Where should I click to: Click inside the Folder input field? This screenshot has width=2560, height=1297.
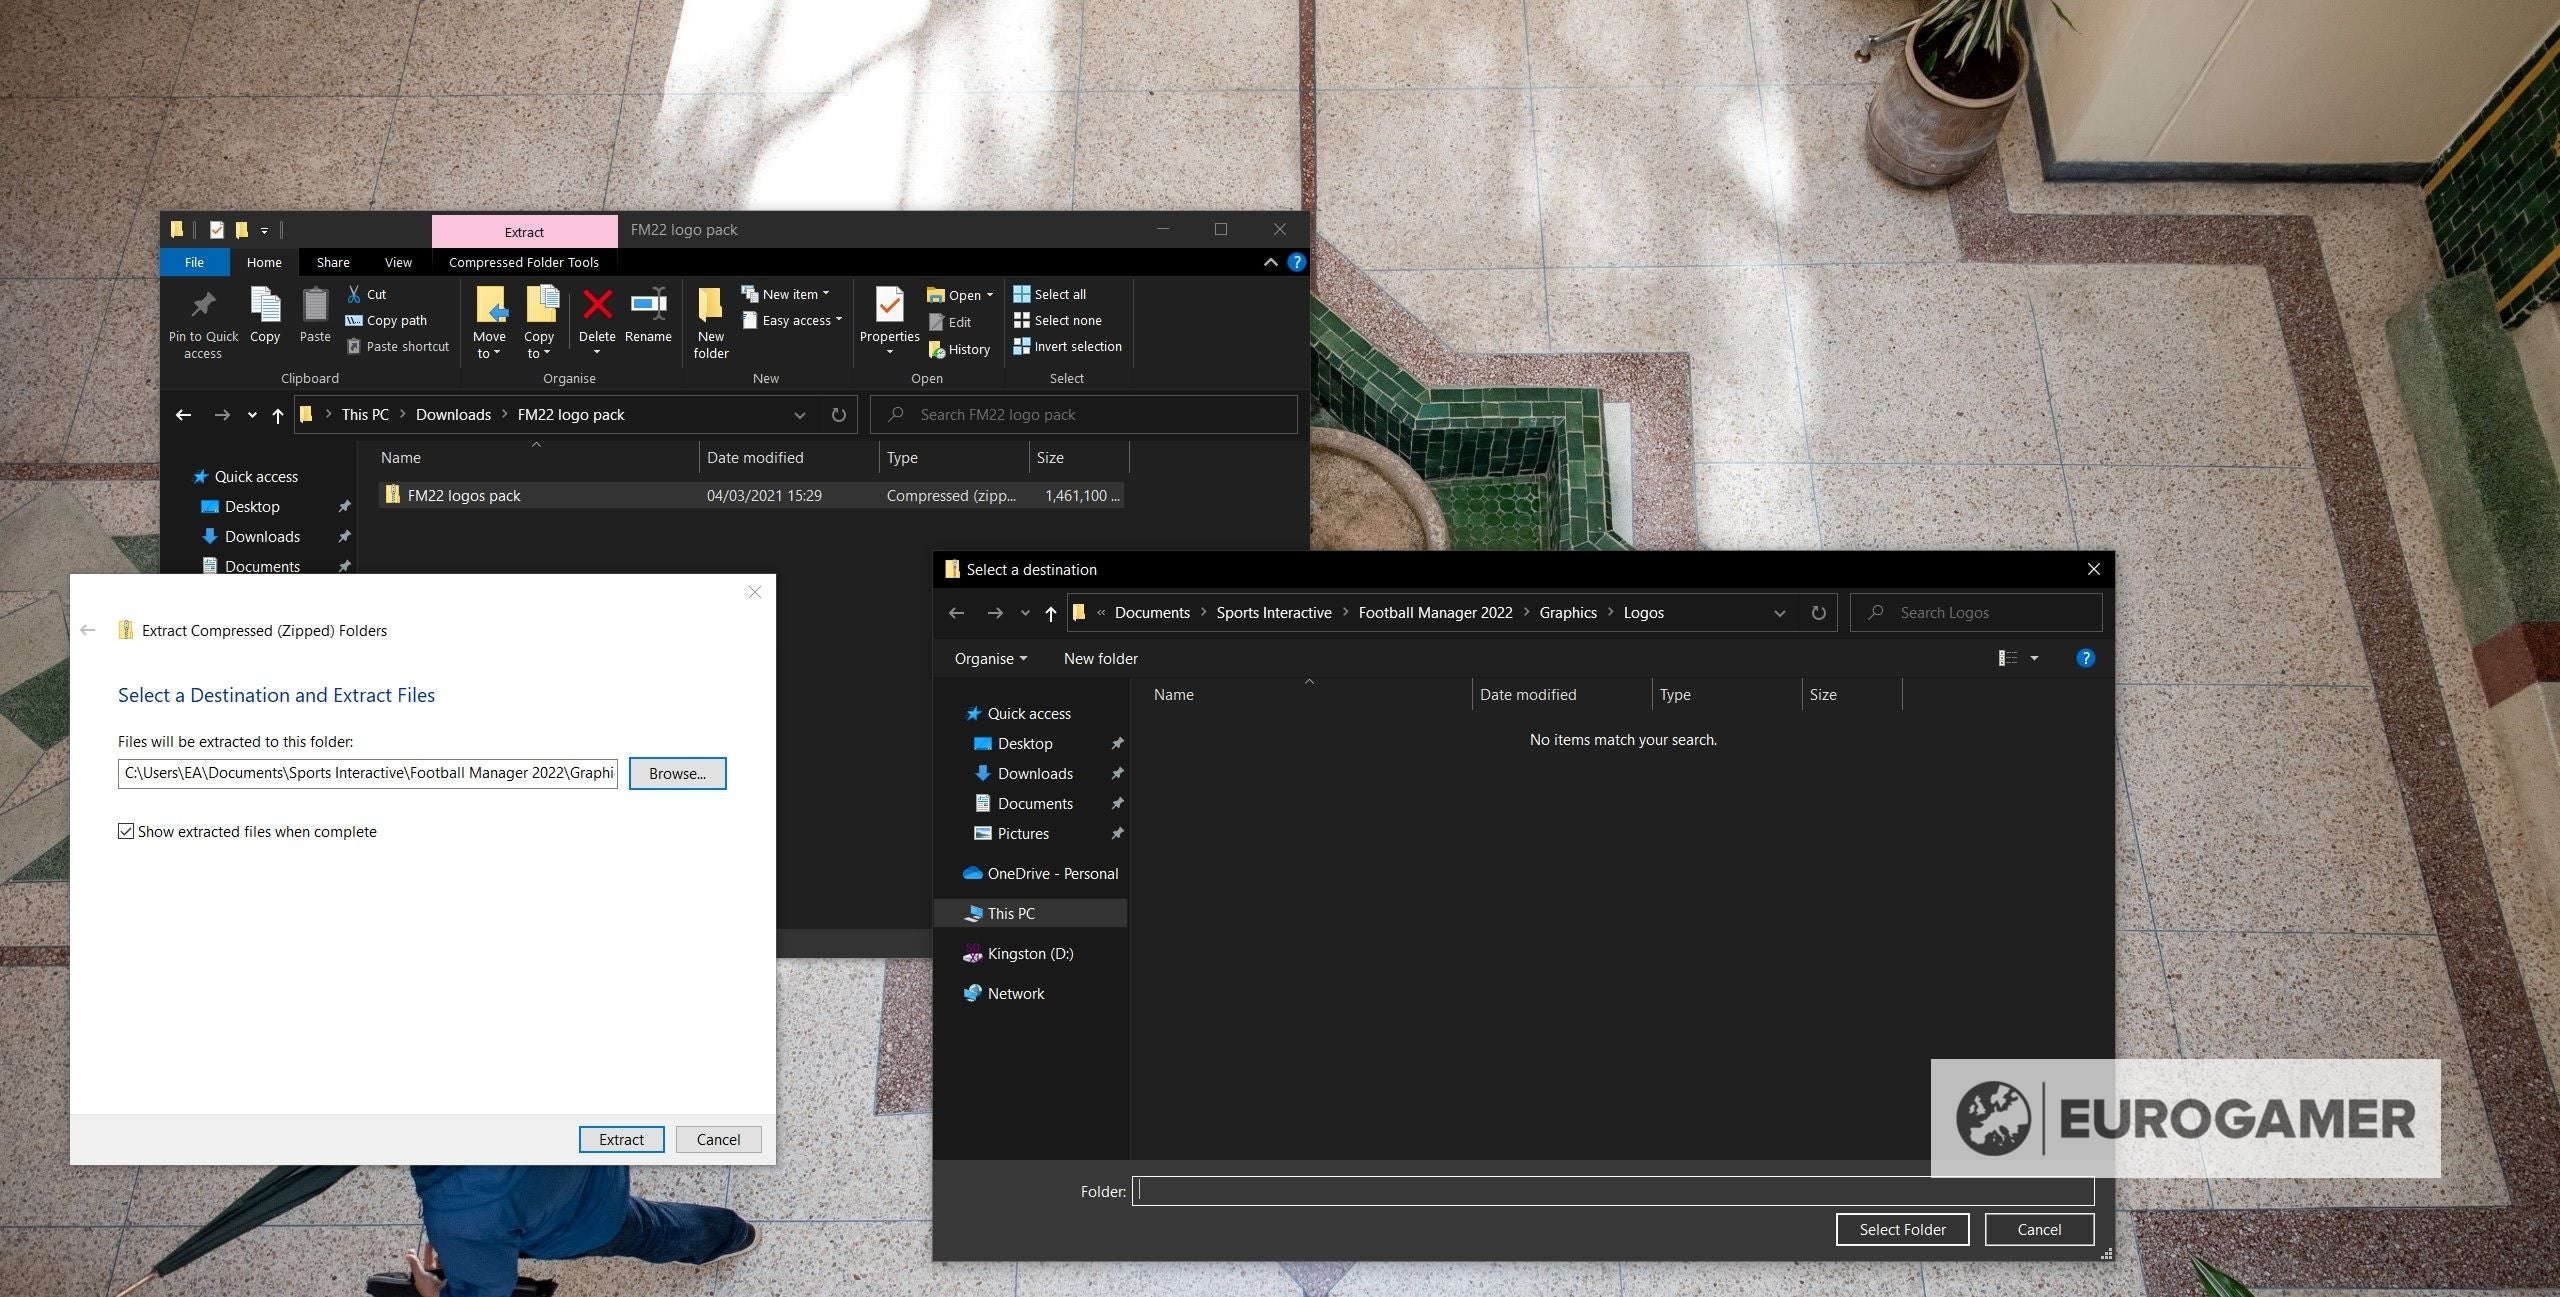click(x=1600, y=1191)
